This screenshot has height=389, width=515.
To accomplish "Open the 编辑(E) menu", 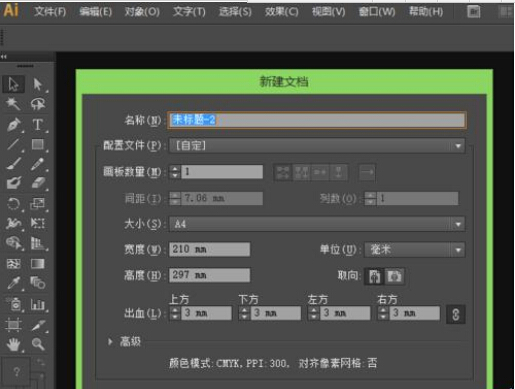I will 96,12.
